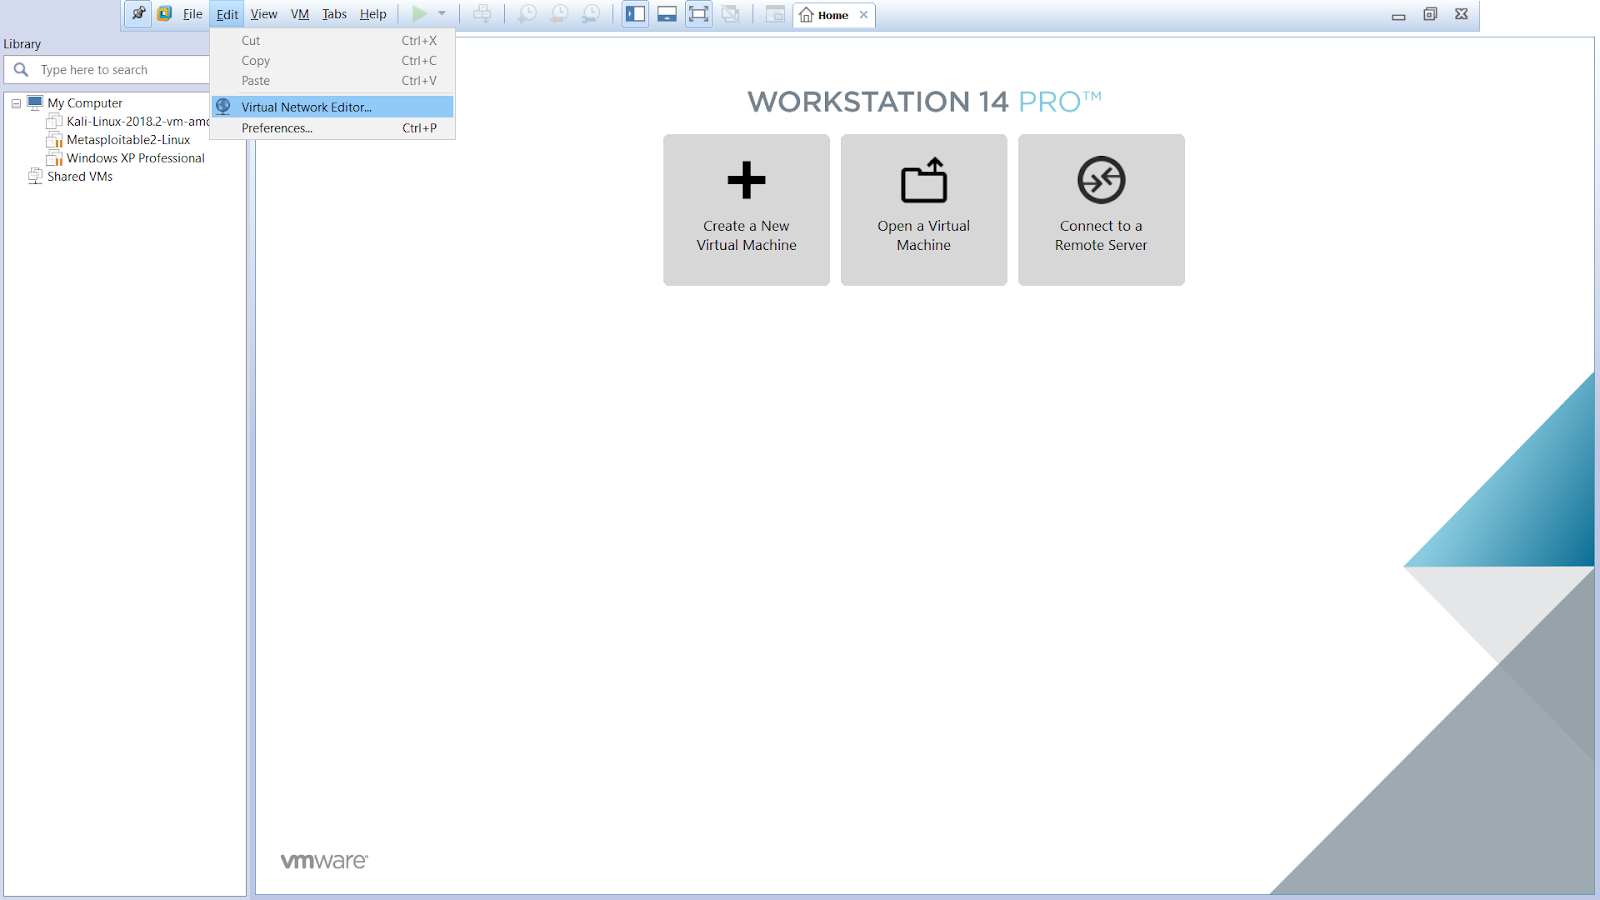Screen dimensions: 1600x900
Task: Minimize the VMware Workstation window
Action: [1398, 15]
